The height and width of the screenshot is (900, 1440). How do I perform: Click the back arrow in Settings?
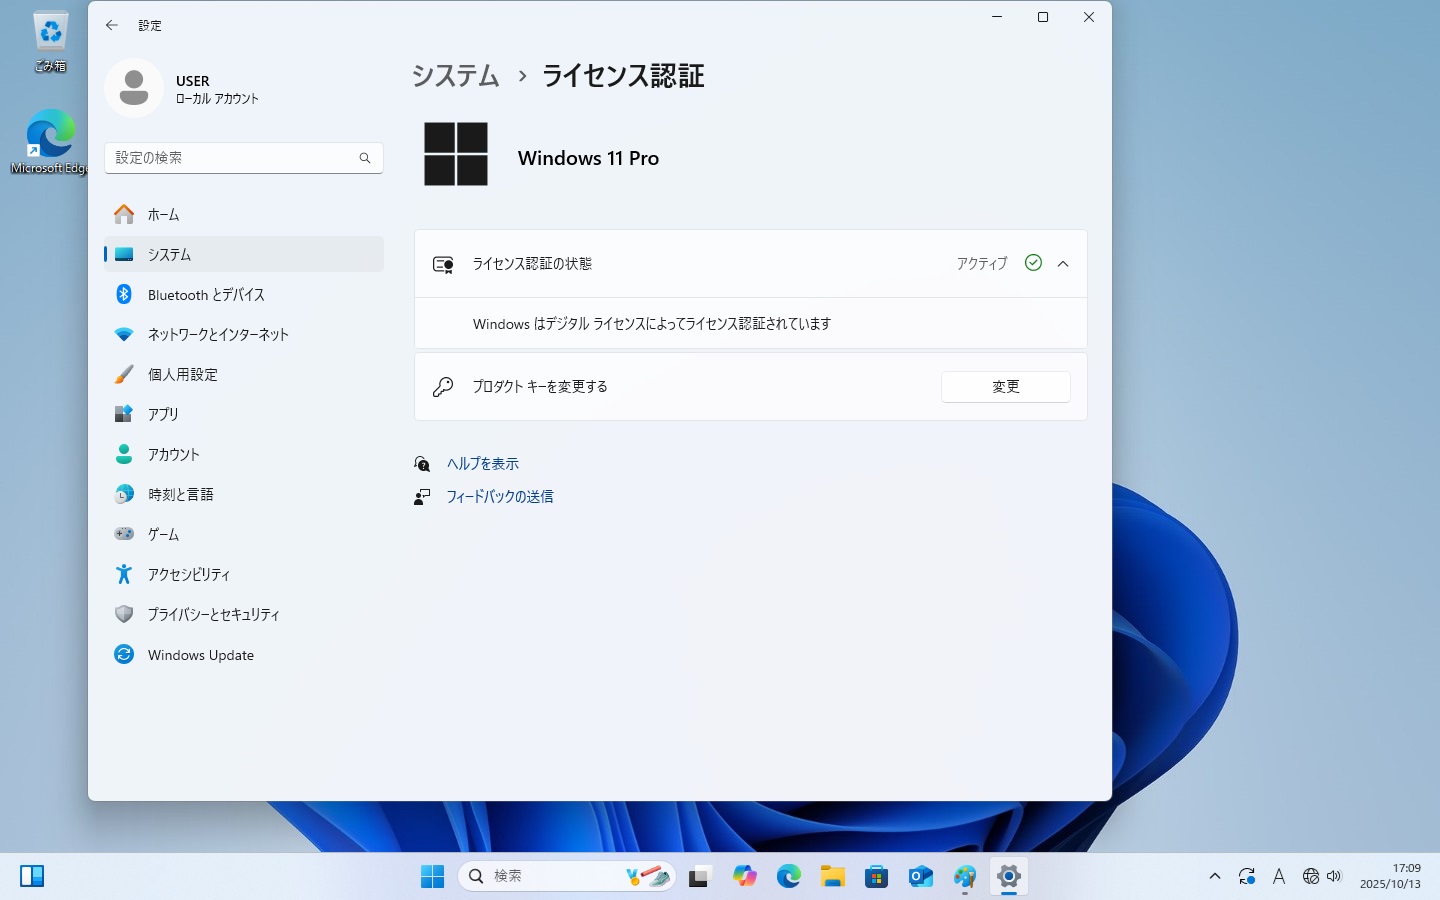(112, 25)
